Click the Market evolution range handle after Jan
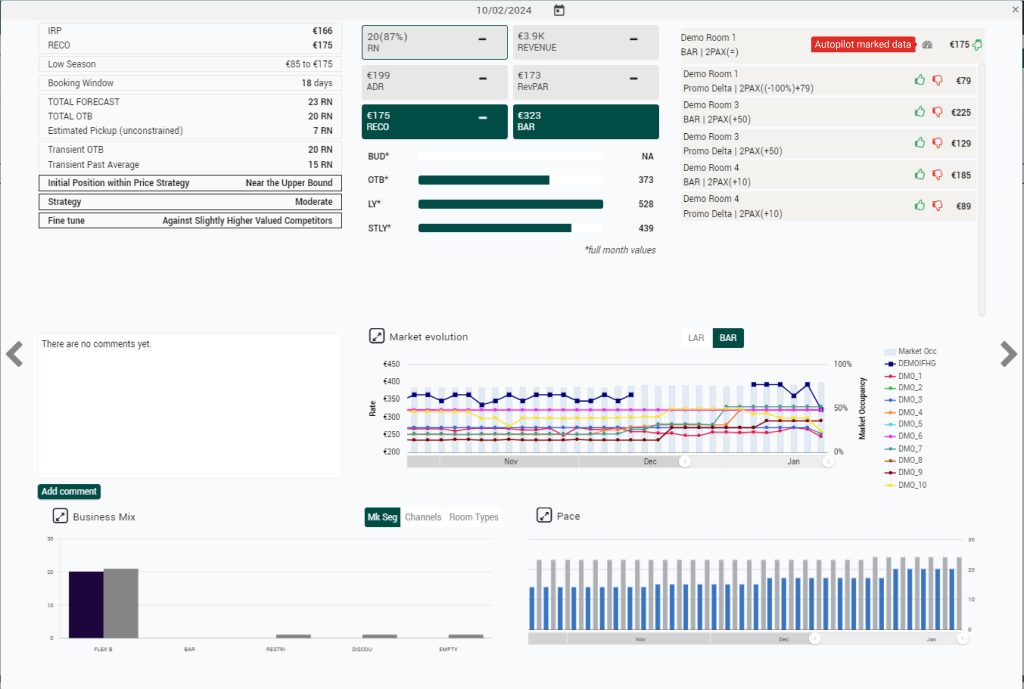Image resolution: width=1024 pixels, height=689 pixels. (x=828, y=462)
